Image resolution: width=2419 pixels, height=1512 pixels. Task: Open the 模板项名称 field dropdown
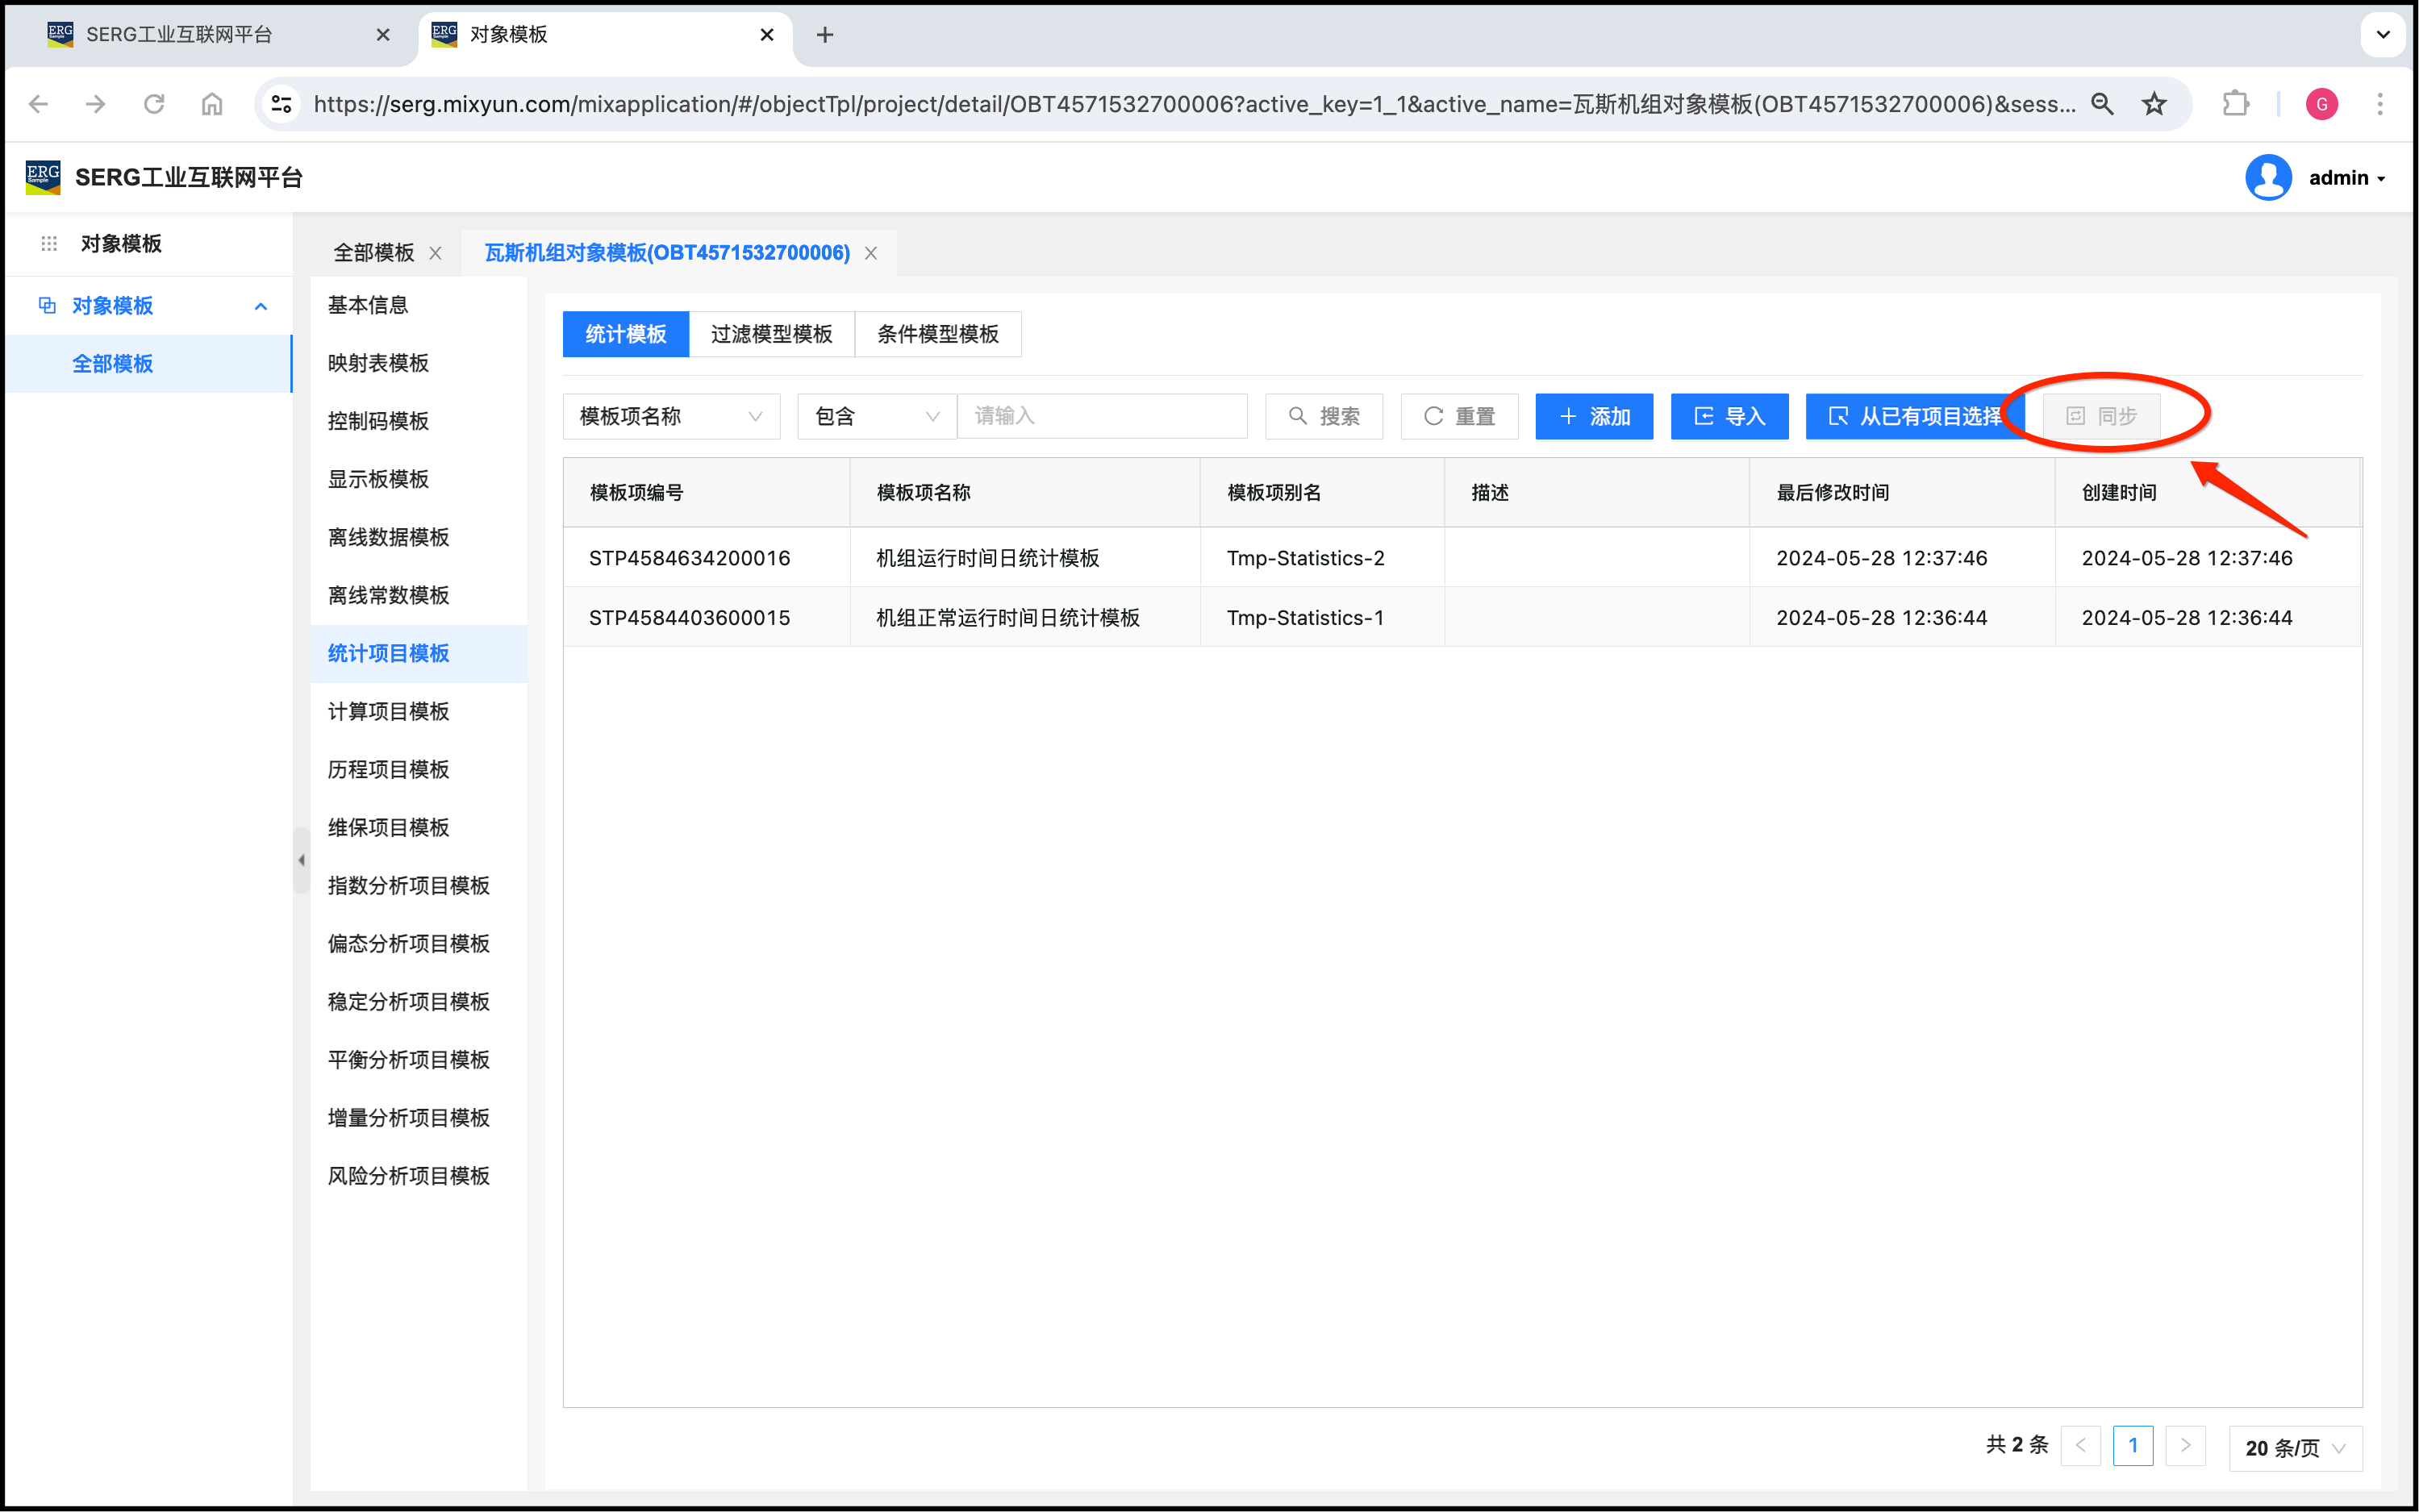671,416
